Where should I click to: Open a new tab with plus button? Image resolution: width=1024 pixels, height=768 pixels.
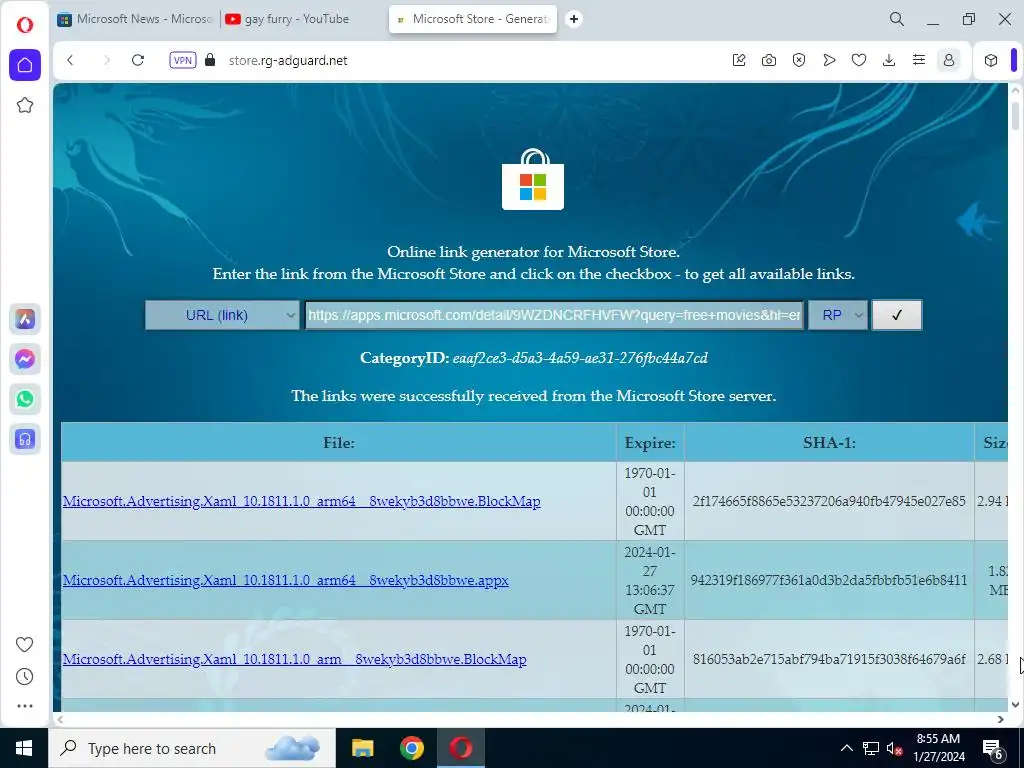coord(574,19)
